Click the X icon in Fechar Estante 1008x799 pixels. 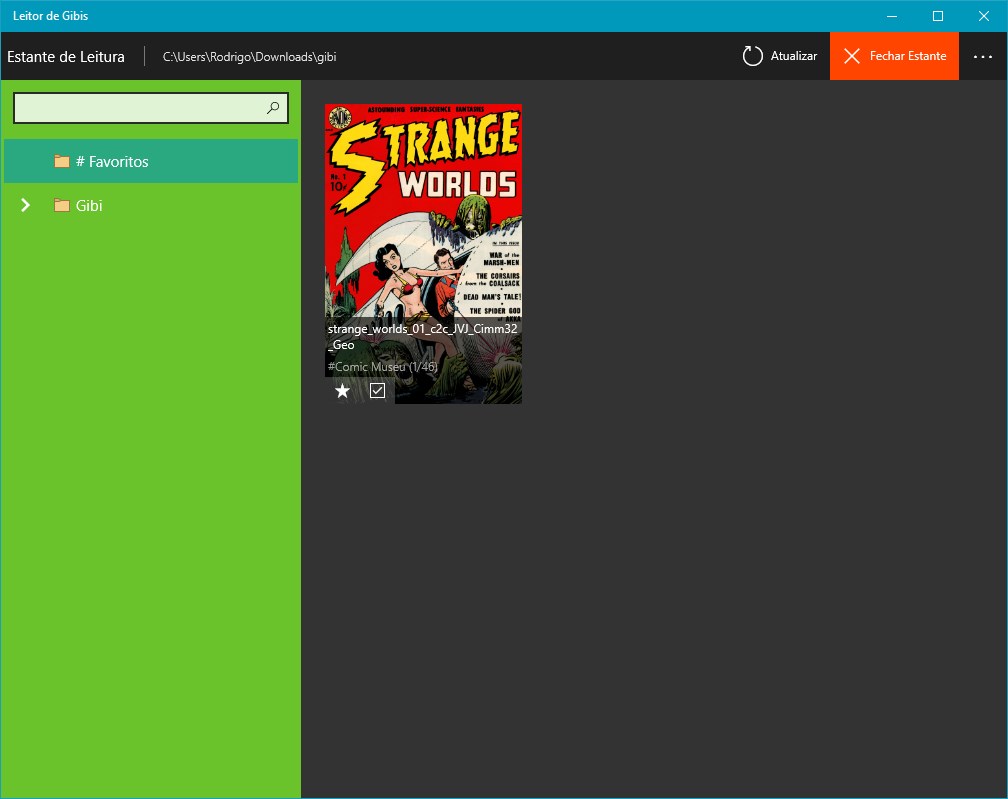852,57
